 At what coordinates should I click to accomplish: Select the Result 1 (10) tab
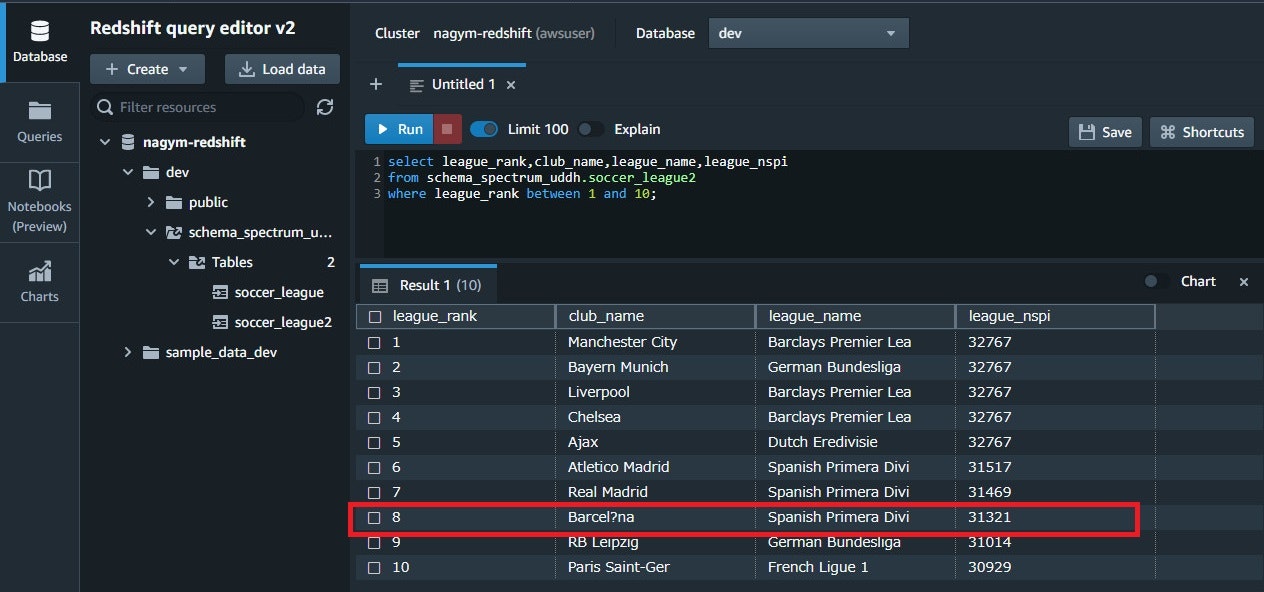(427, 285)
